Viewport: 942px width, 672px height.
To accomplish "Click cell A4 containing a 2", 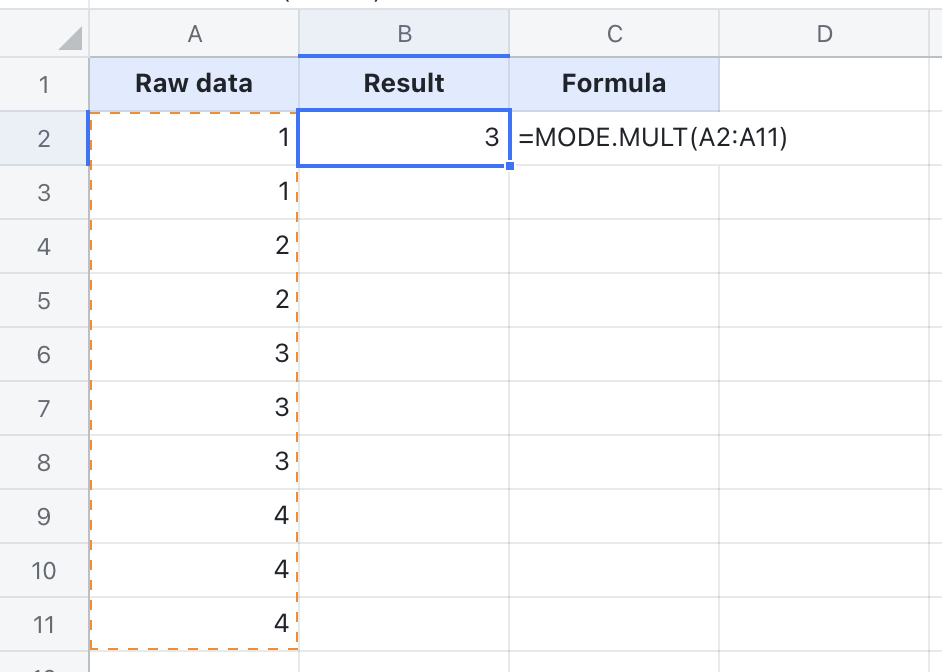I will tap(193, 245).
